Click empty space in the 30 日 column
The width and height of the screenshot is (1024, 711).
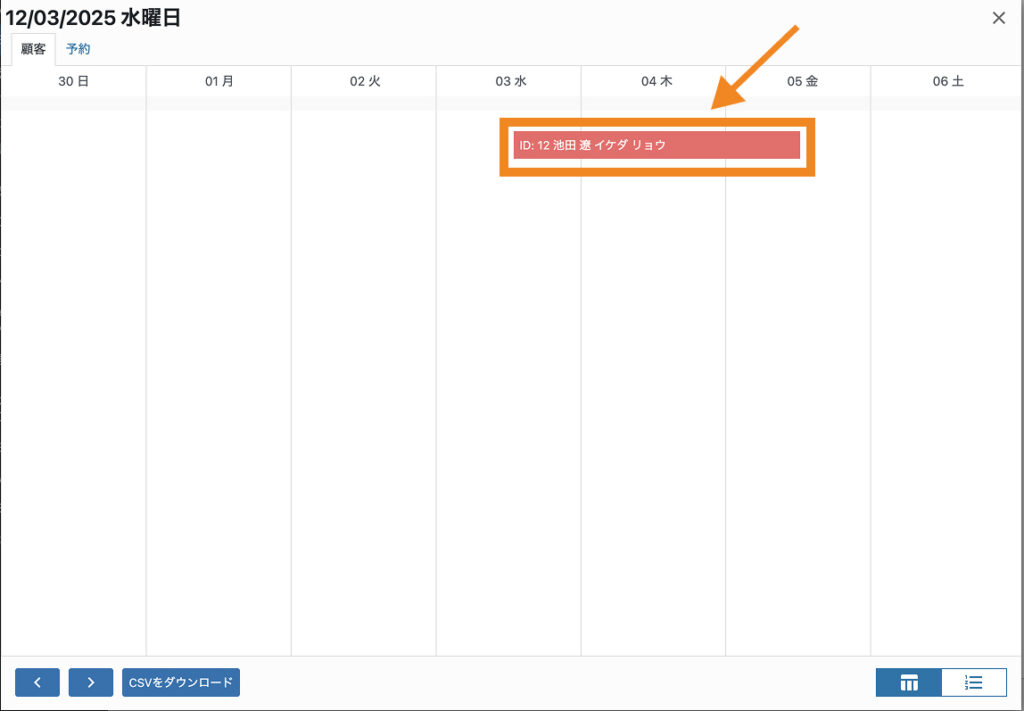[73, 380]
